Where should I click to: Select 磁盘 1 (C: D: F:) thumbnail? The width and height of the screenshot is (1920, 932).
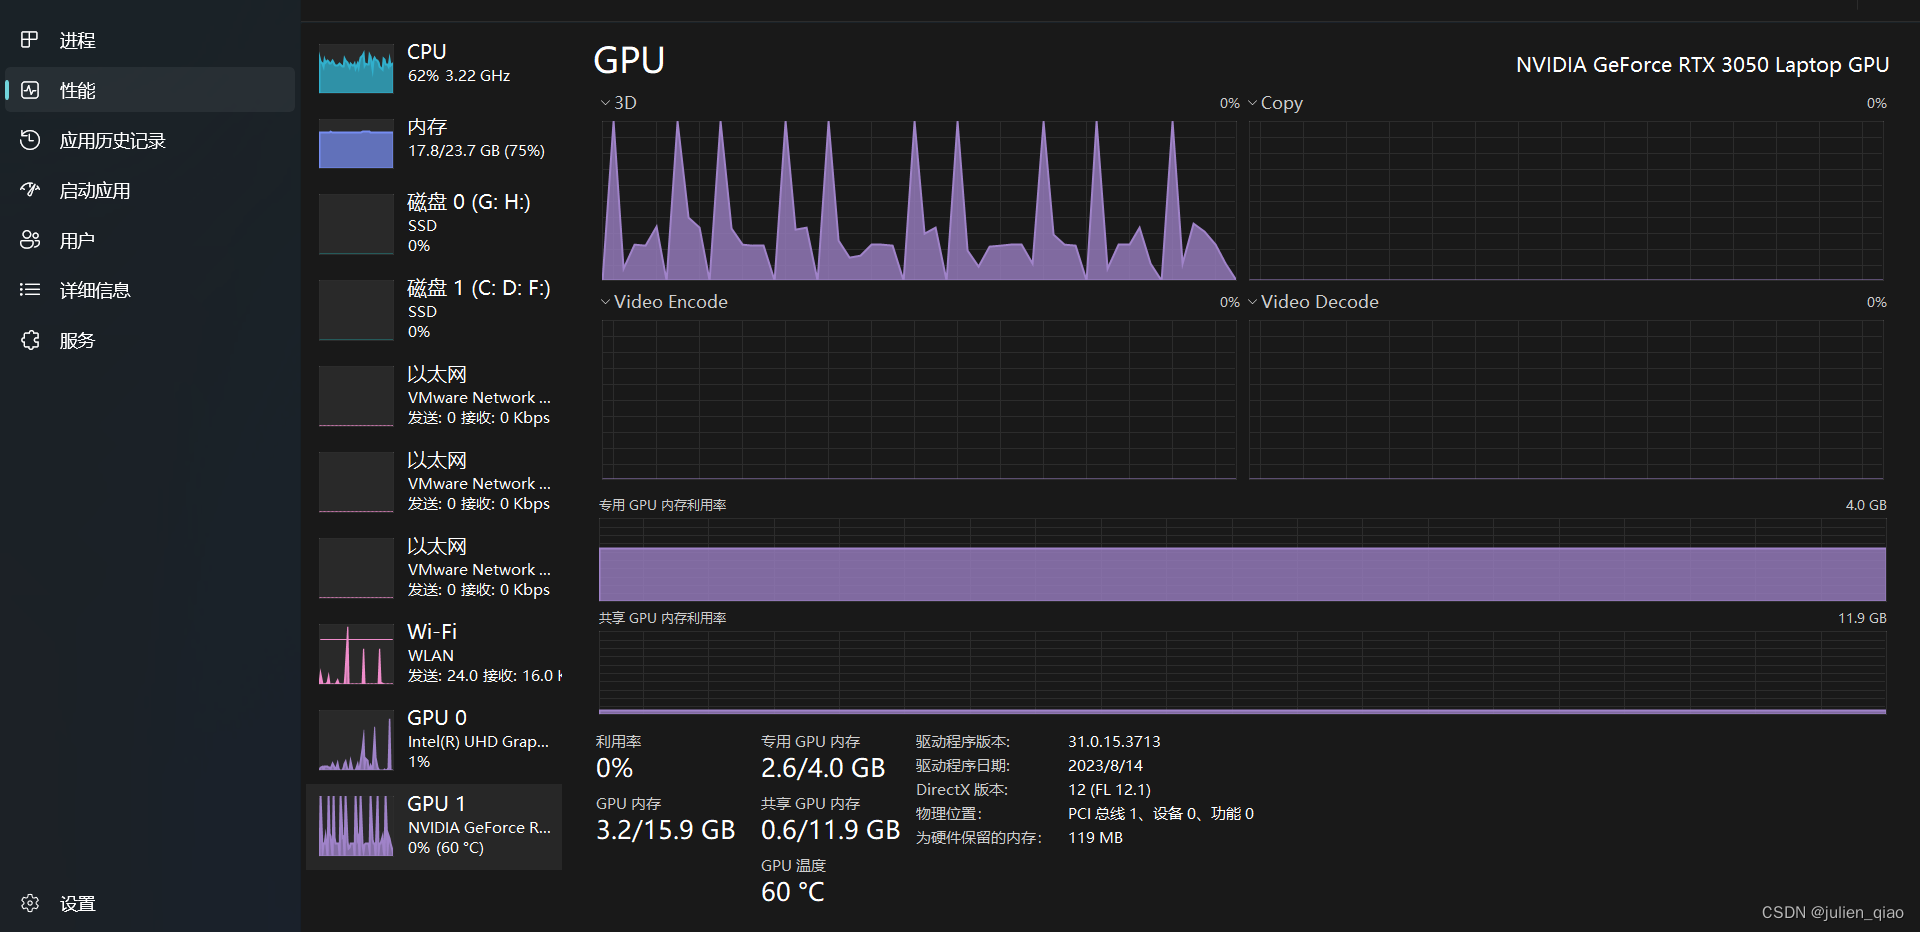click(356, 310)
